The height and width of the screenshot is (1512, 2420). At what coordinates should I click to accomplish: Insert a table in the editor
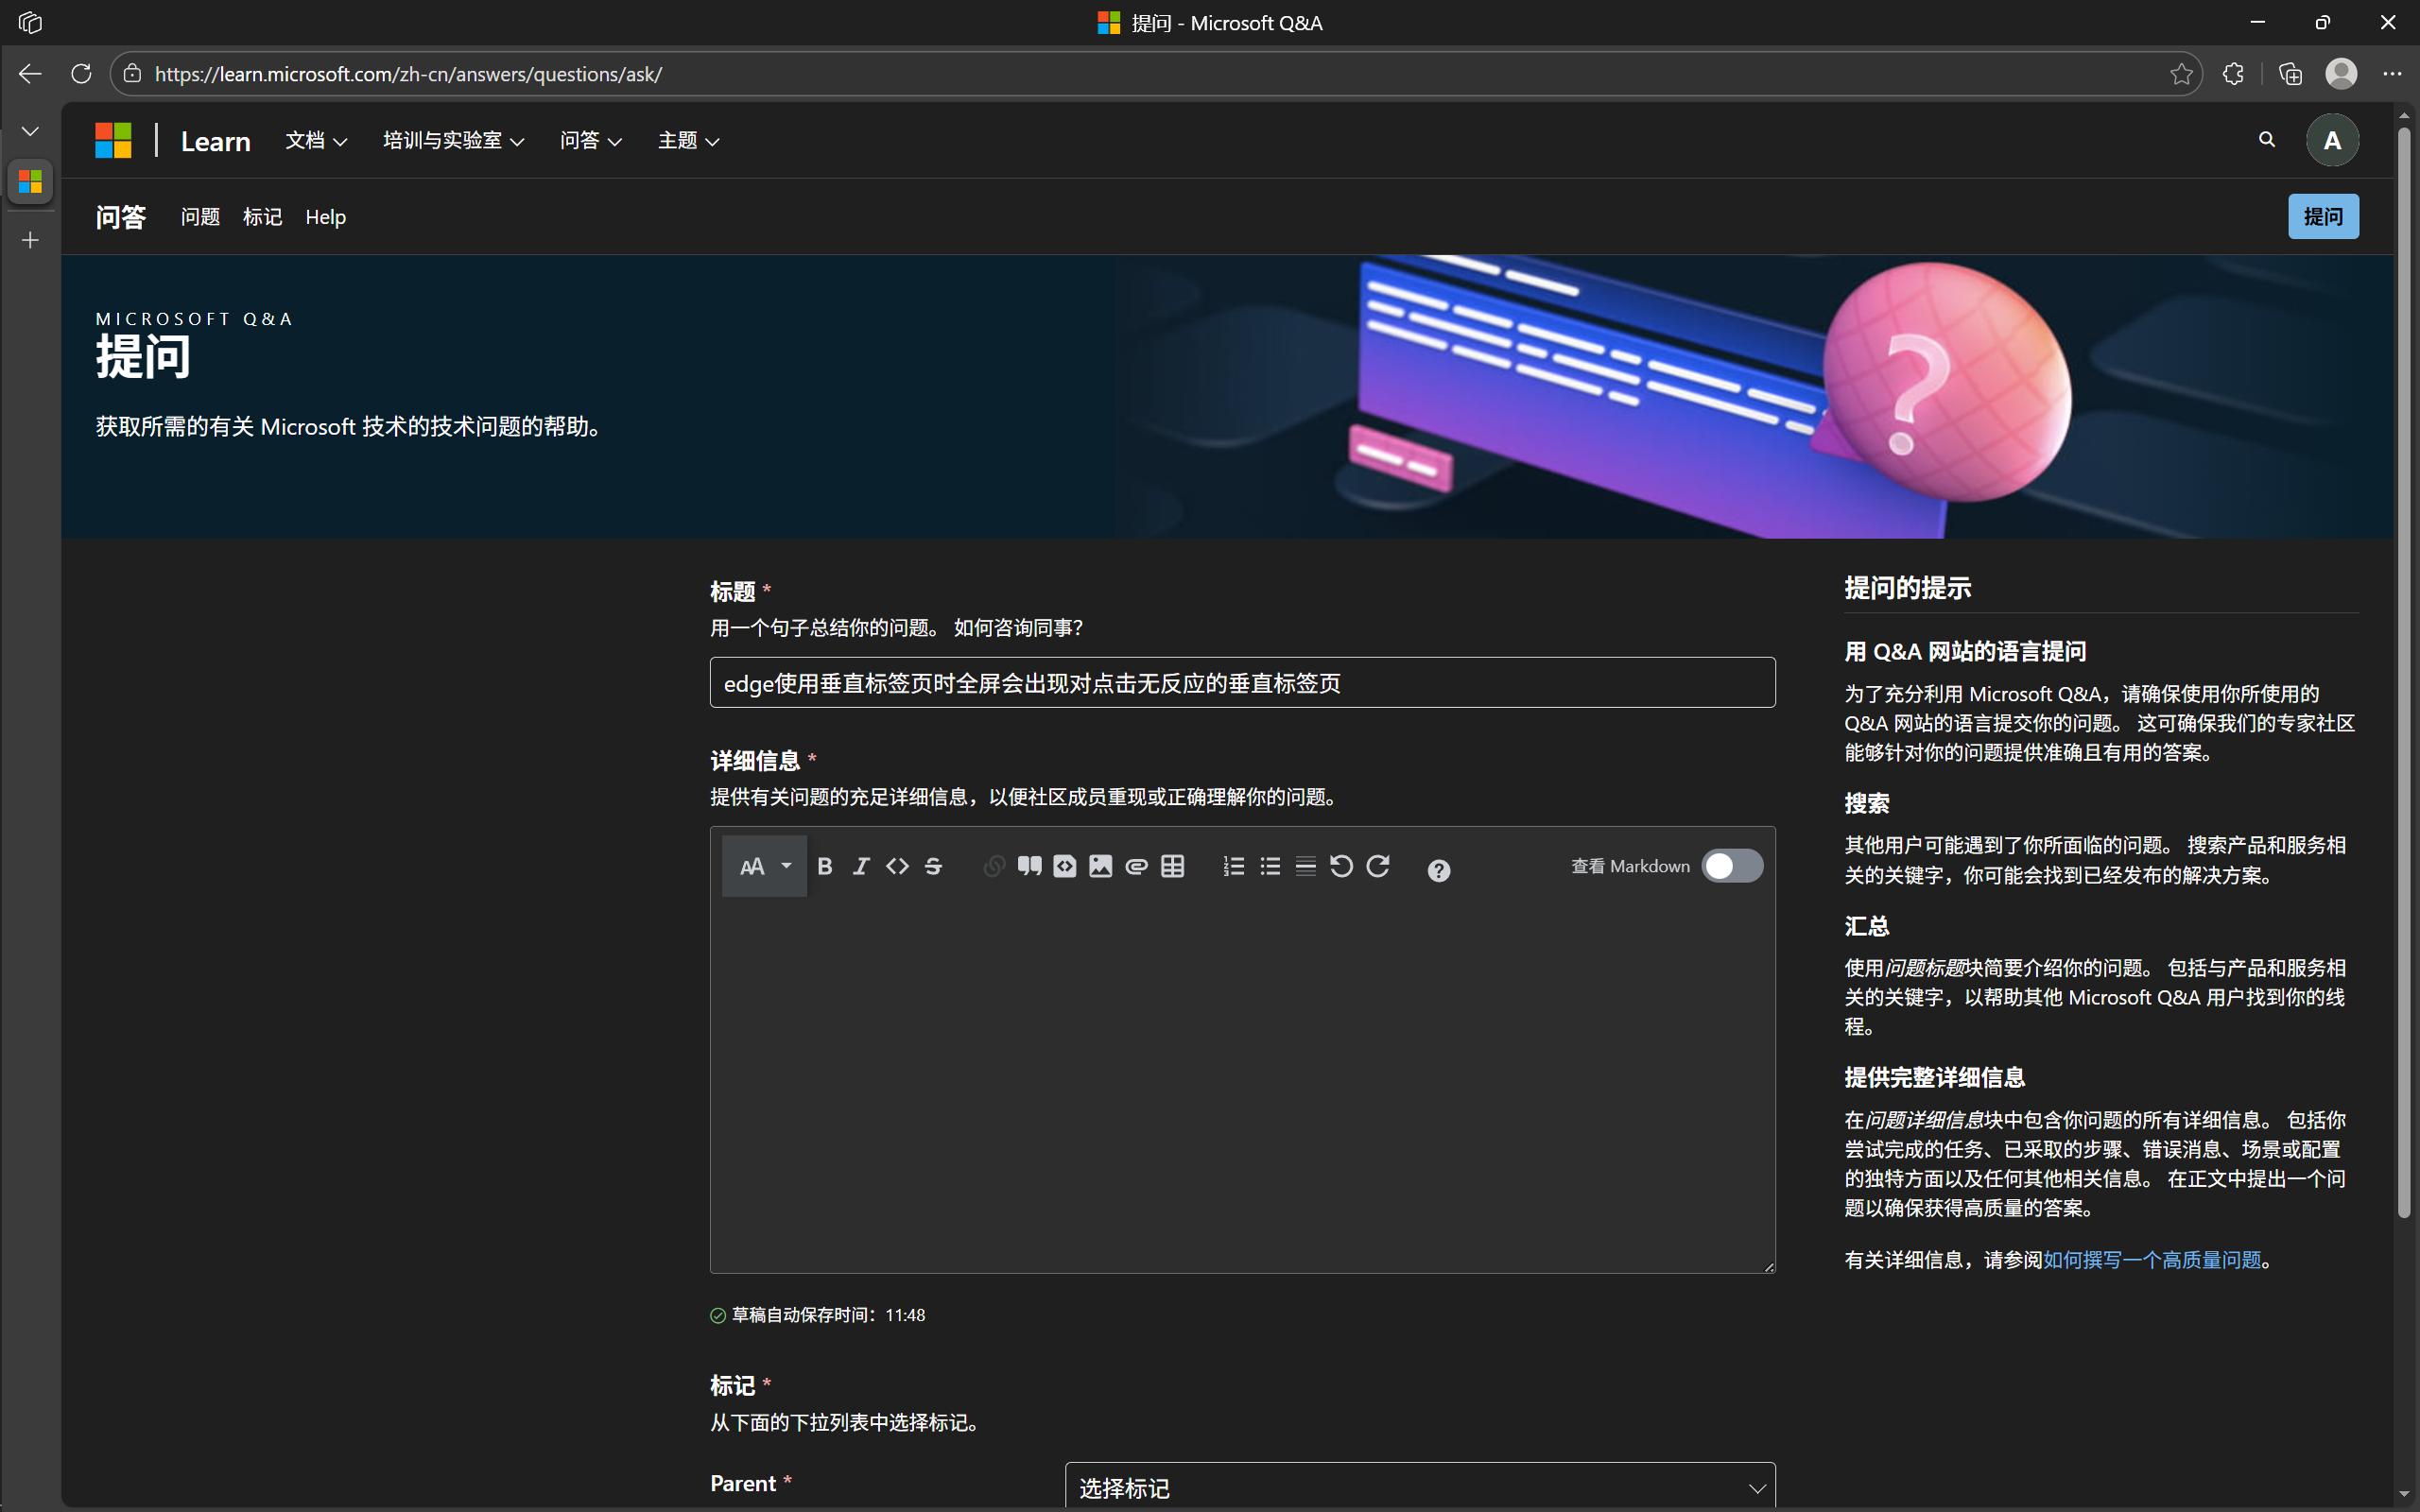[1172, 866]
